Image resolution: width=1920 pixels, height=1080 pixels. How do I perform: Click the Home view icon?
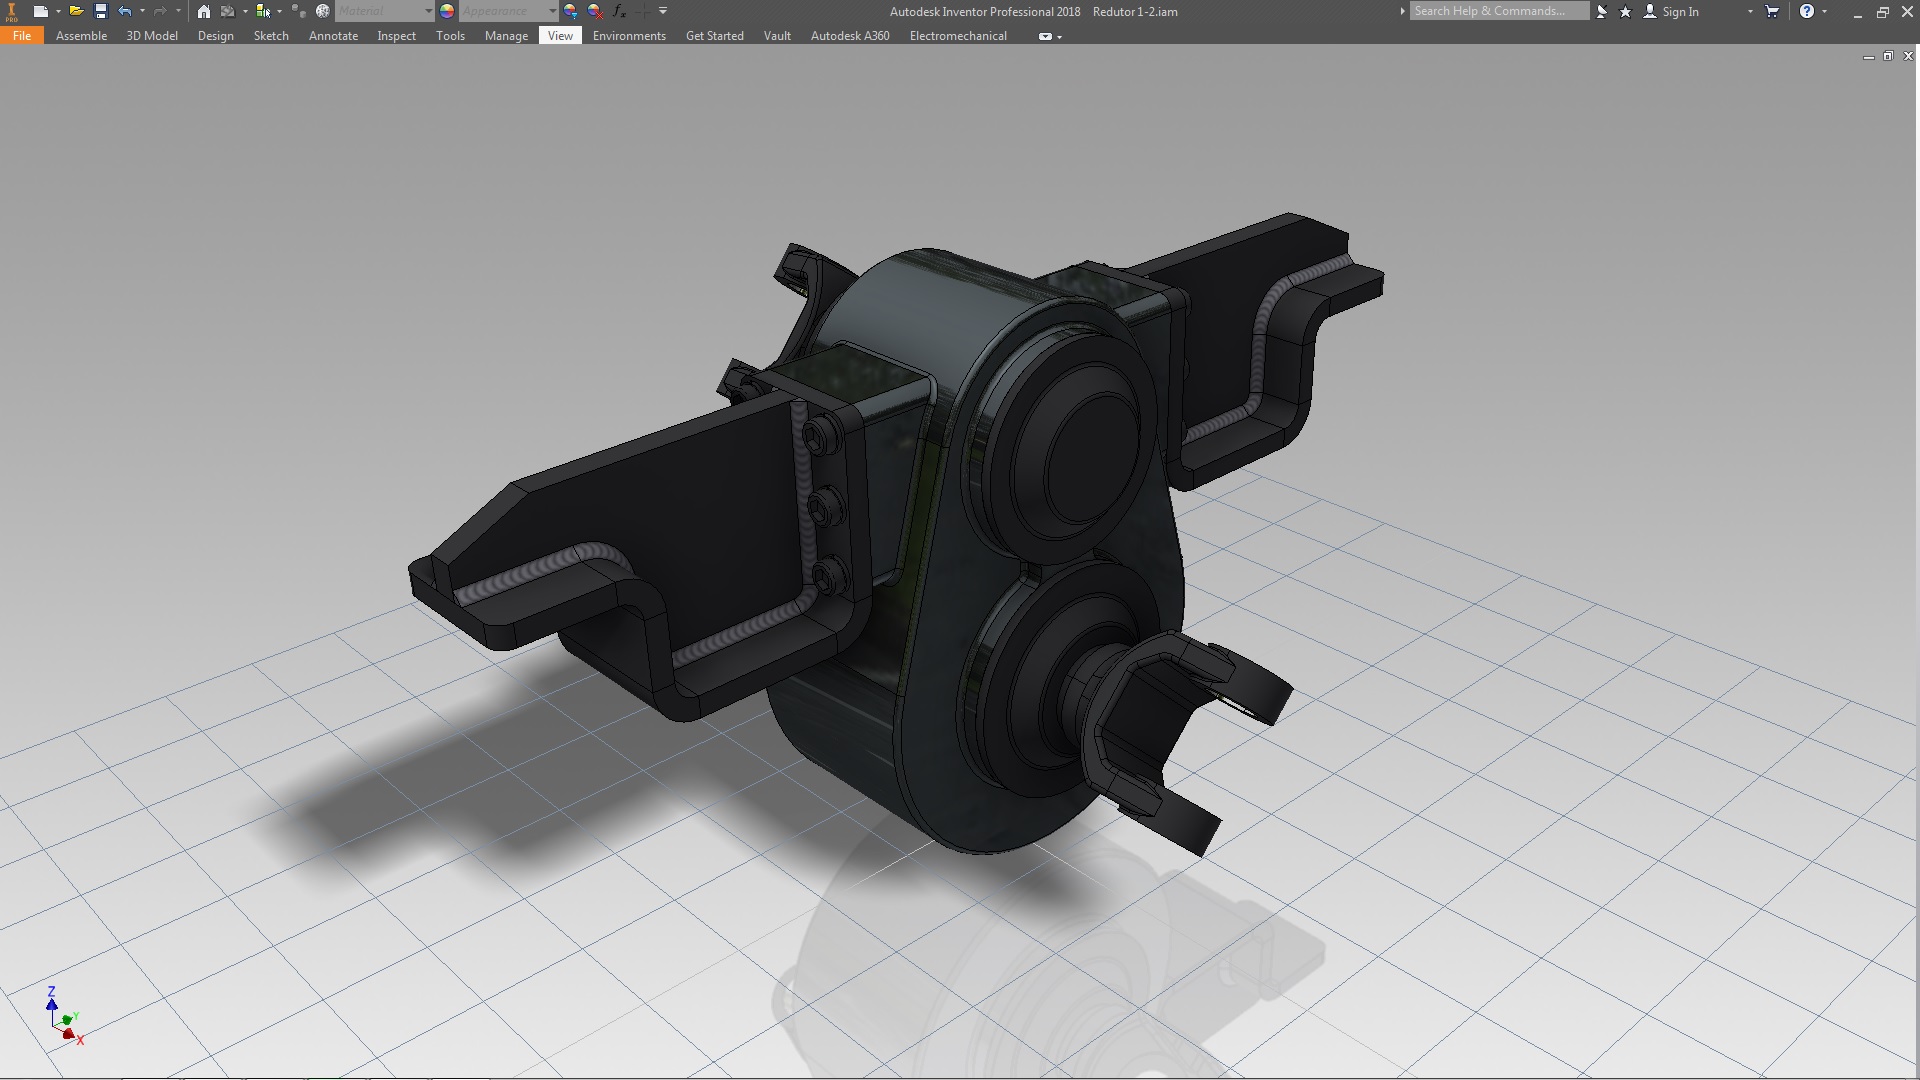coord(204,11)
